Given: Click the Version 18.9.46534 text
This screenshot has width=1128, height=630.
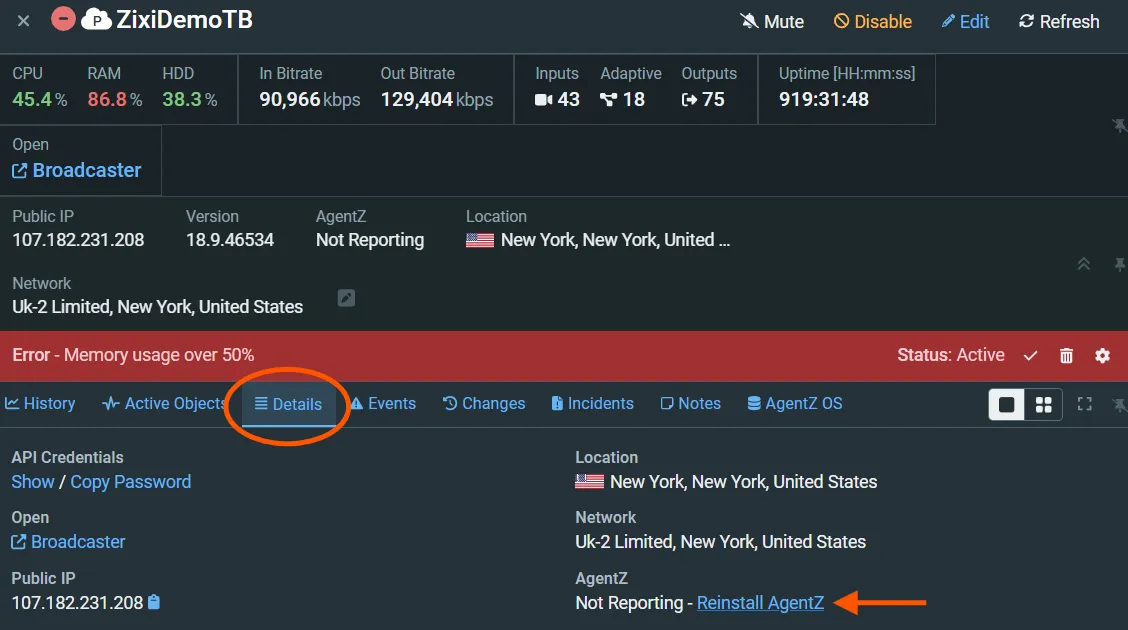Looking at the screenshot, I should (229, 239).
